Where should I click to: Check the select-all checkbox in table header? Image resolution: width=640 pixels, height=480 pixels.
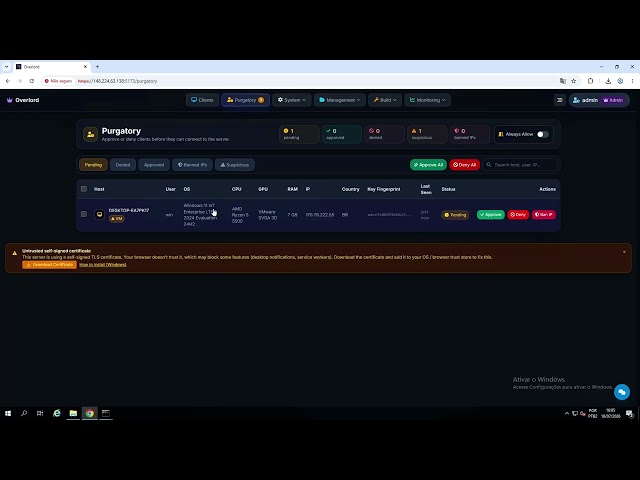84,189
